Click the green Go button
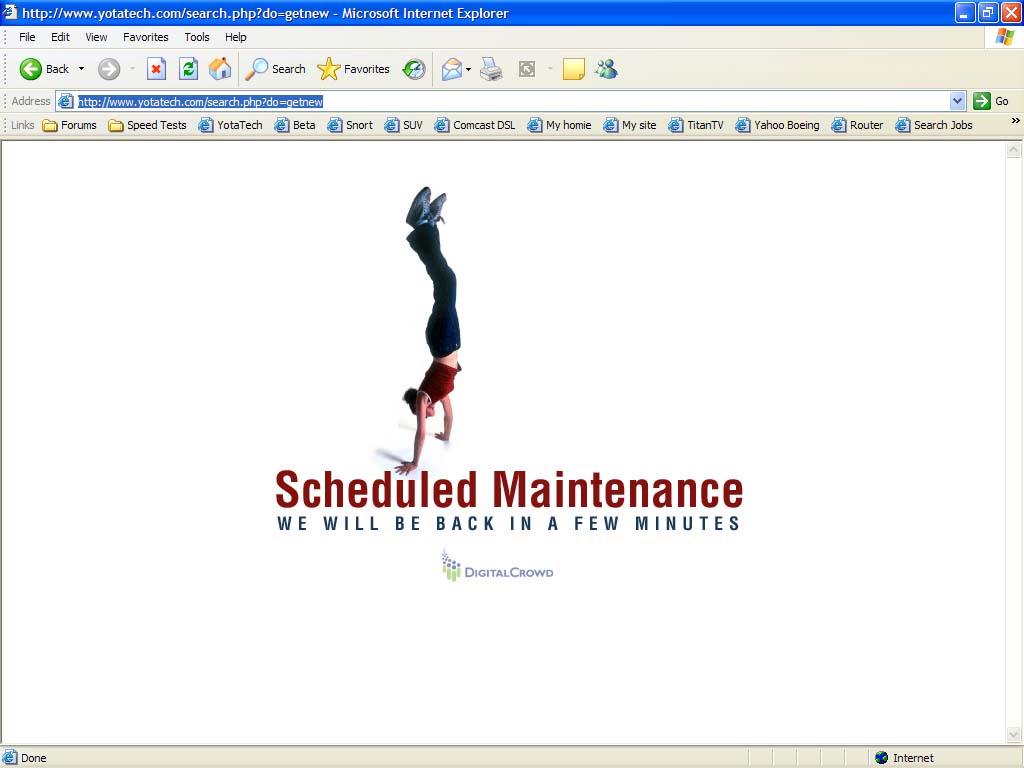 tap(991, 101)
